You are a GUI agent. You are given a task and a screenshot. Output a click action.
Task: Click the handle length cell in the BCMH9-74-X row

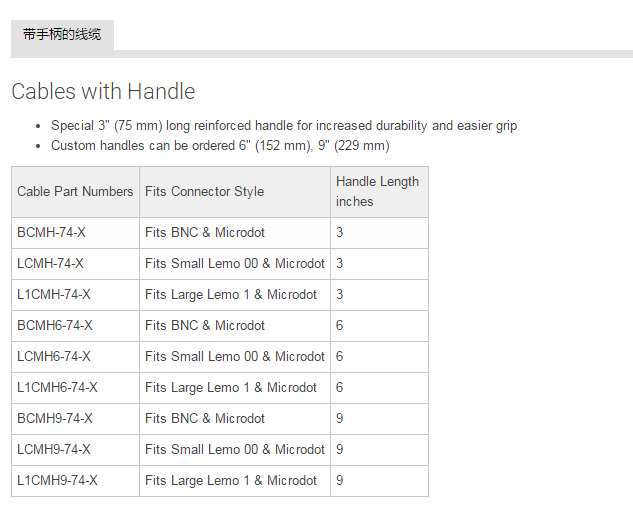coord(340,419)
